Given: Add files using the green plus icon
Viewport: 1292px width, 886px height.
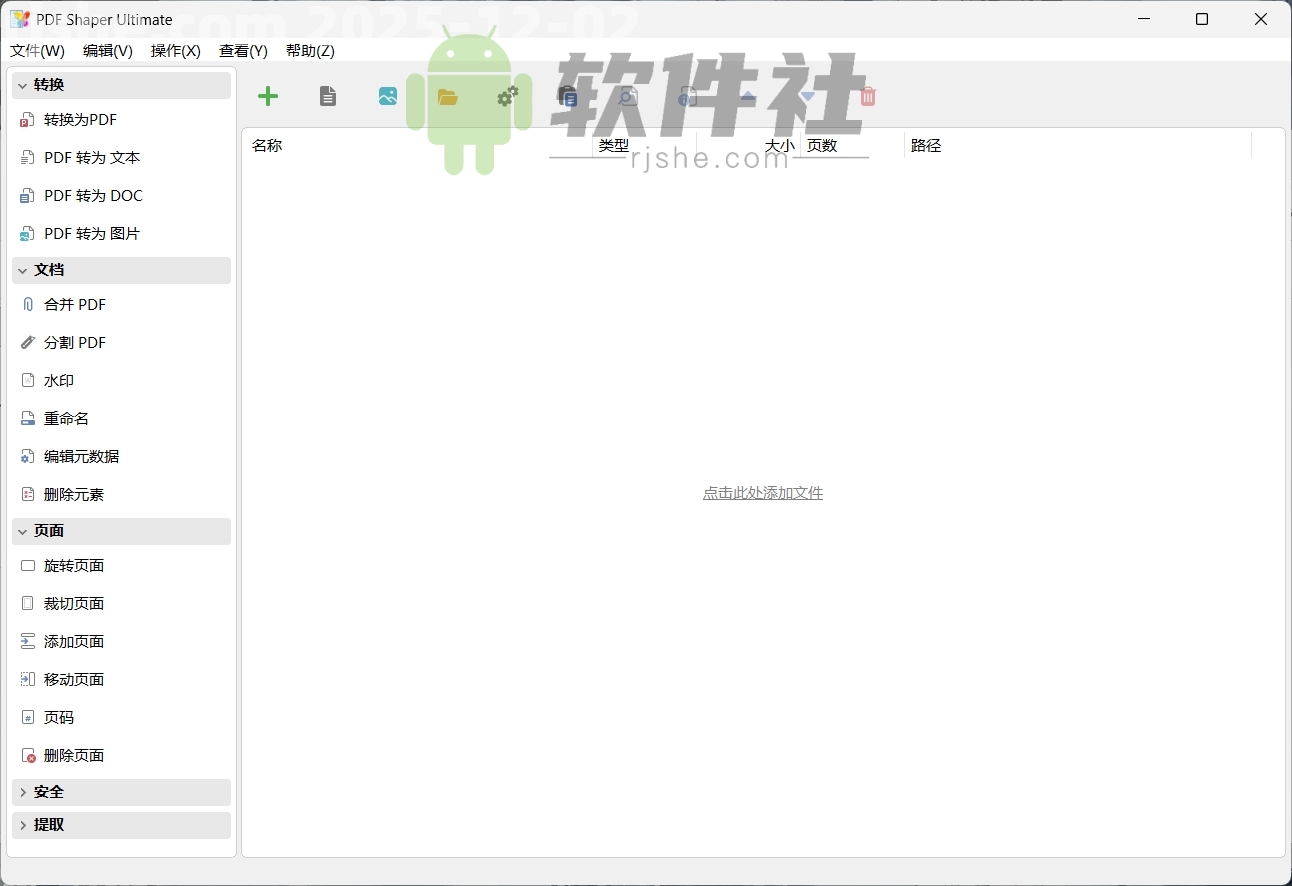Looking at the screenshot, I should 268,96.
